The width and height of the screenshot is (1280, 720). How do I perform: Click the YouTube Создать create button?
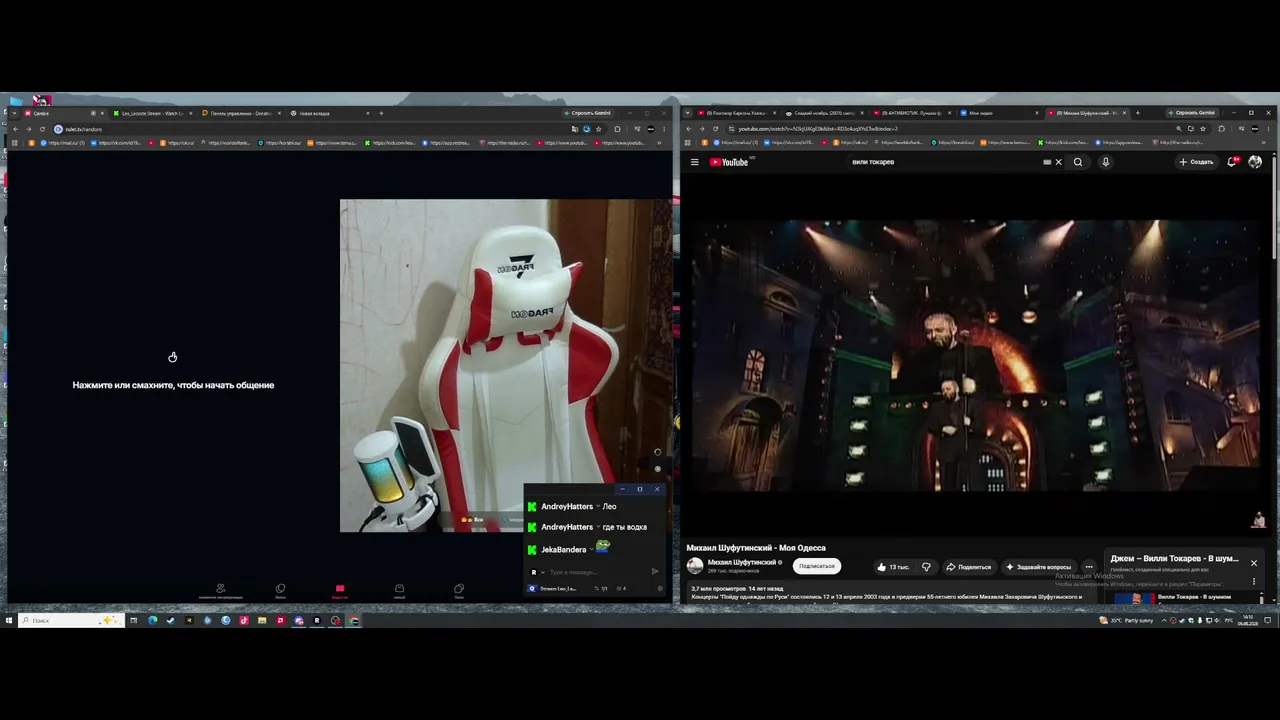coord(1196,162)
